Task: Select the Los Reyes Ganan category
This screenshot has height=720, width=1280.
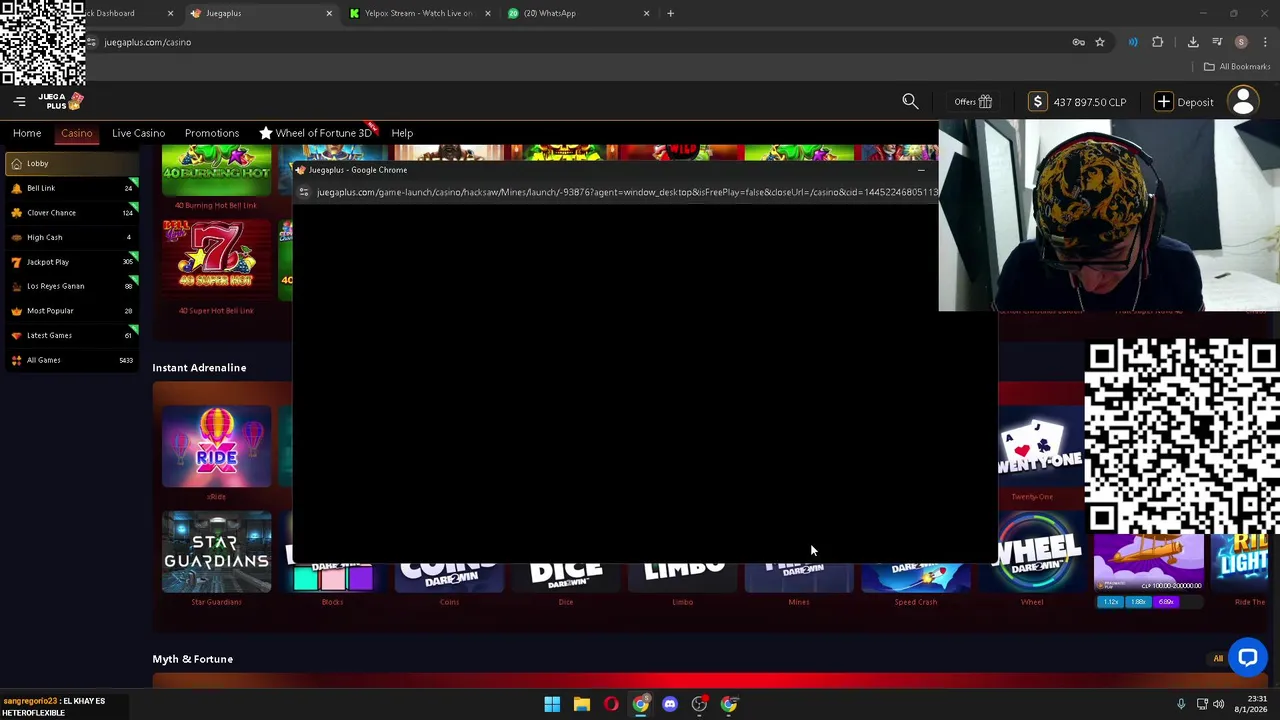Action: click(72, 286)
